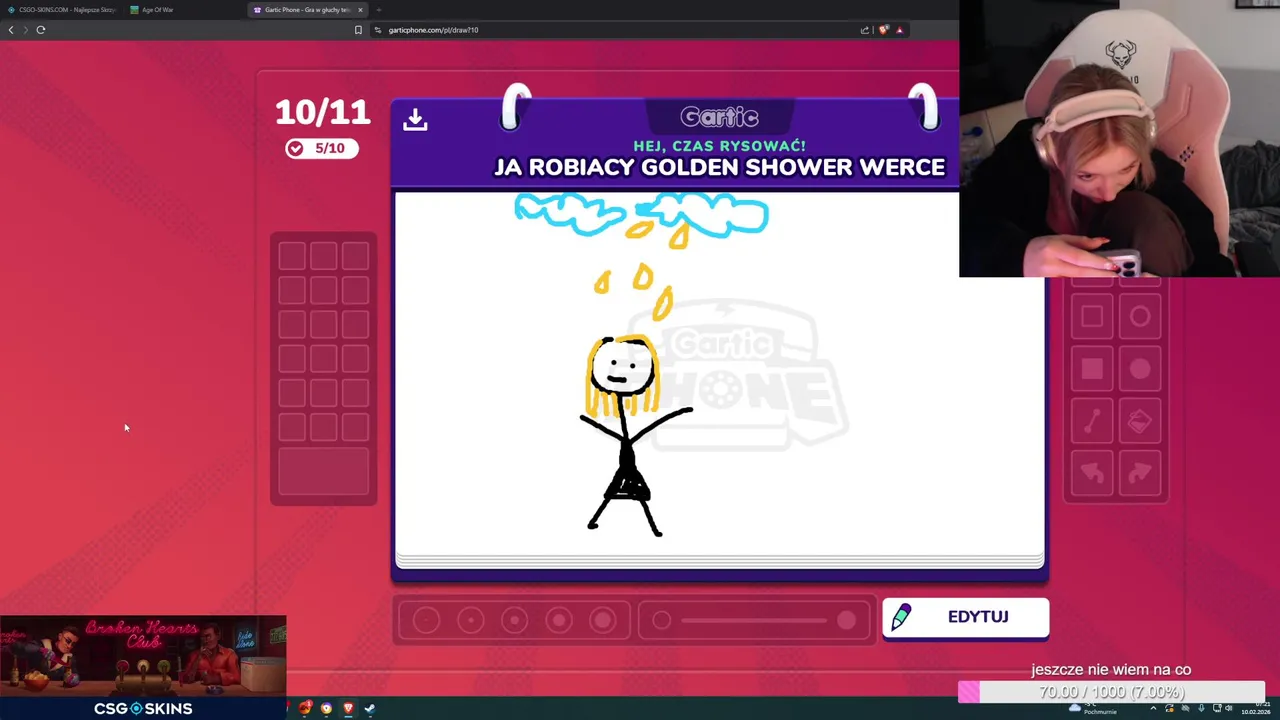The image size is (1280, 720).
Task: Open the weather widget showing Pochmurnie
Action: [x=1094, y=709]
